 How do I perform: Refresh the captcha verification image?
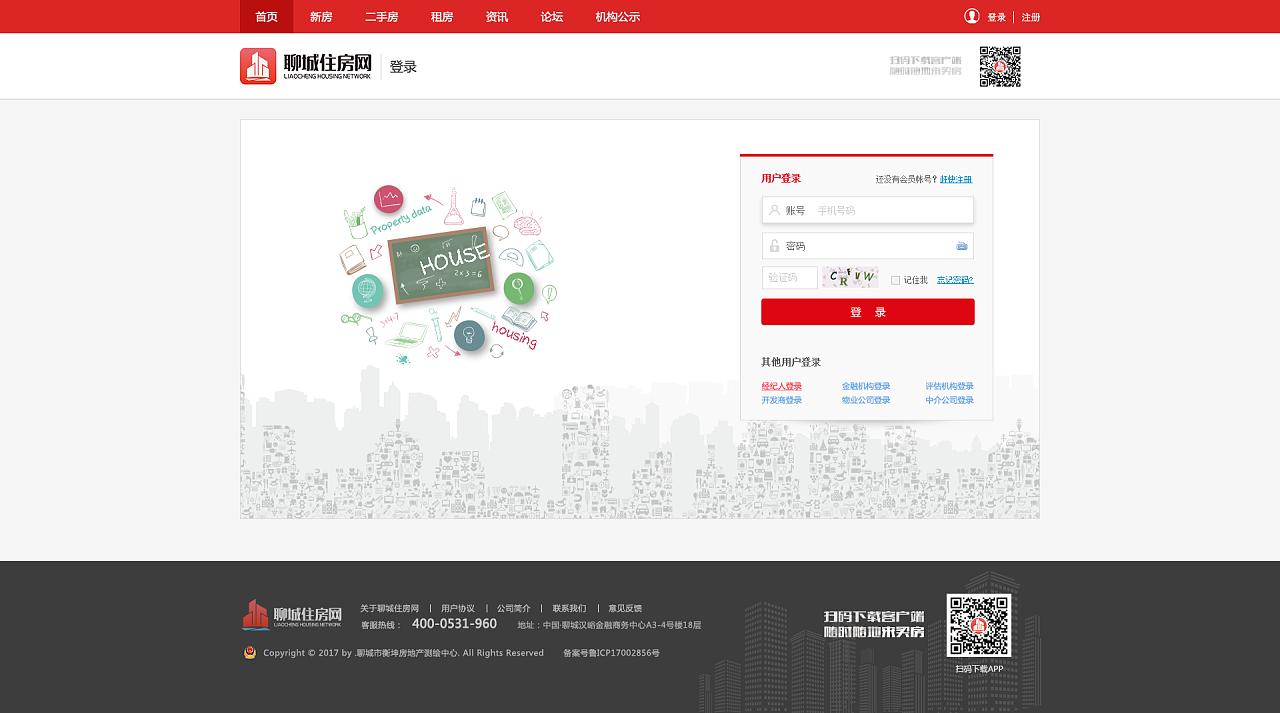(849, 278)
